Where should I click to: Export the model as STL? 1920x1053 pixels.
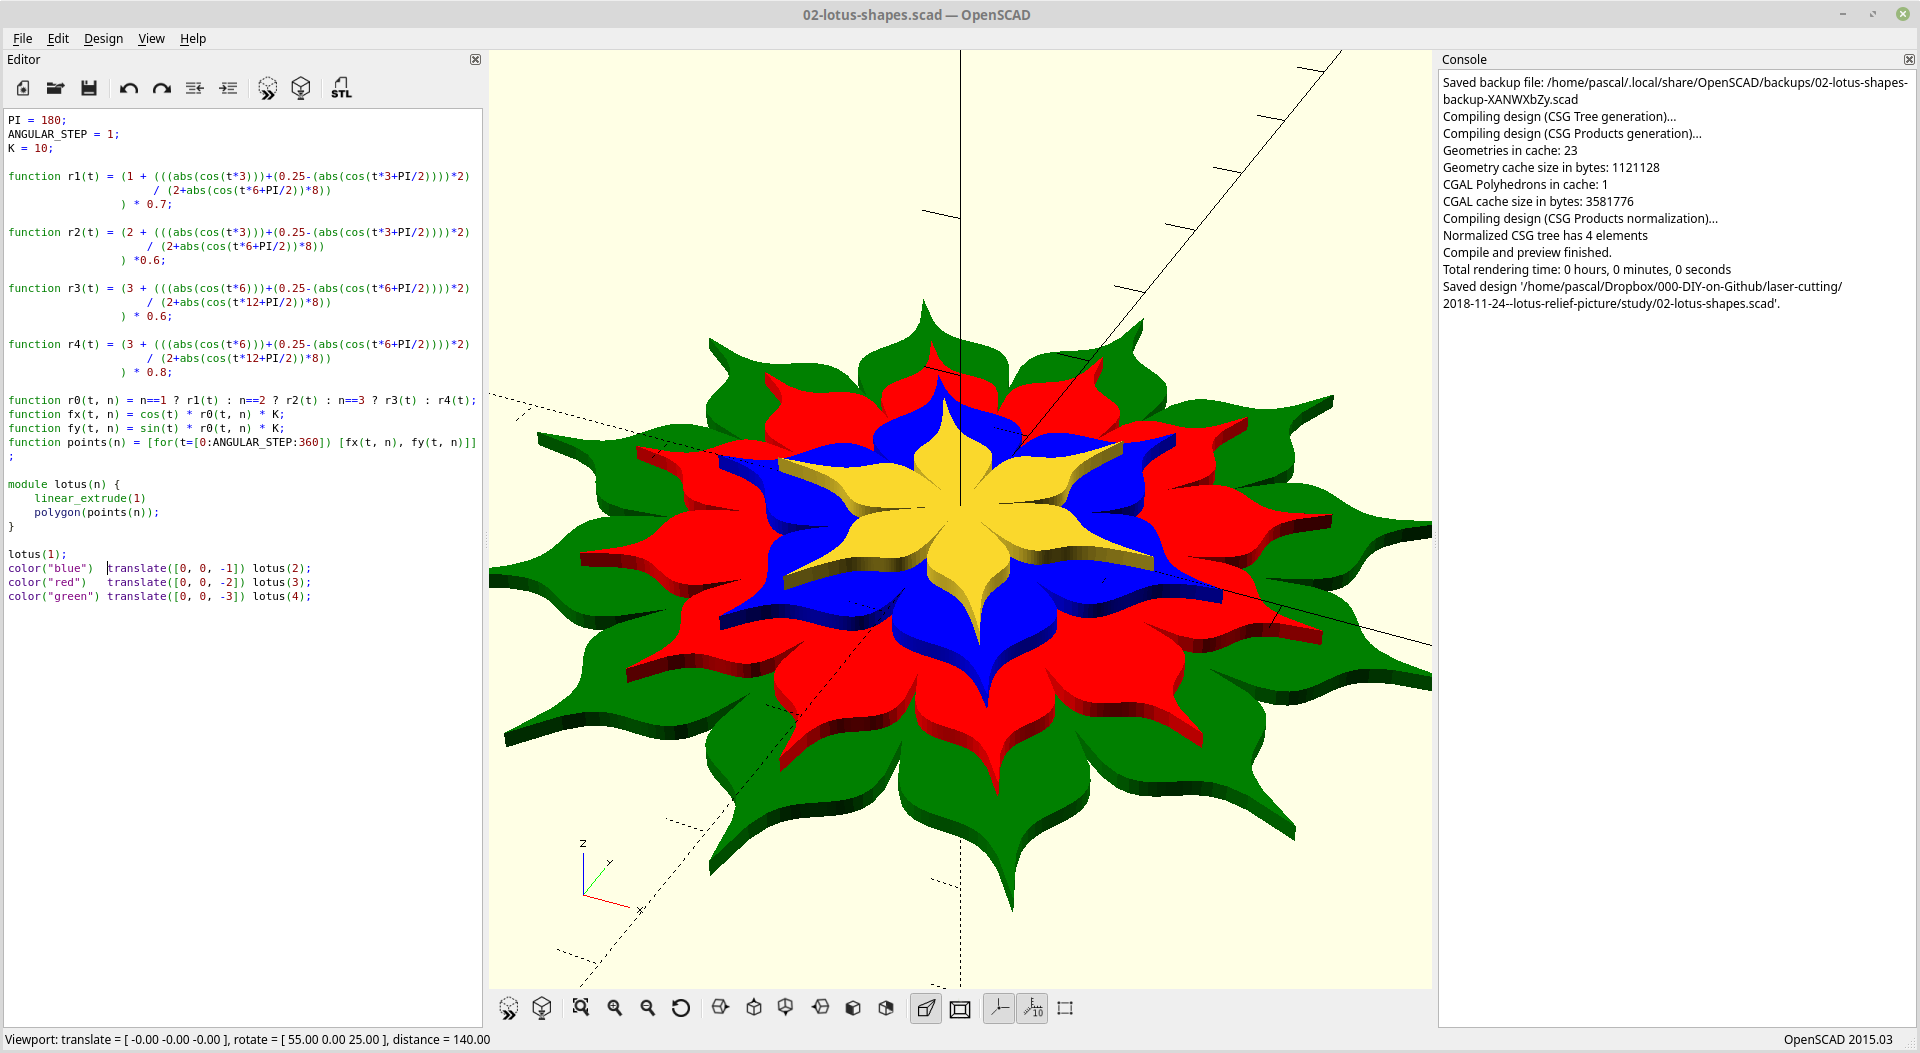point(341,88)
